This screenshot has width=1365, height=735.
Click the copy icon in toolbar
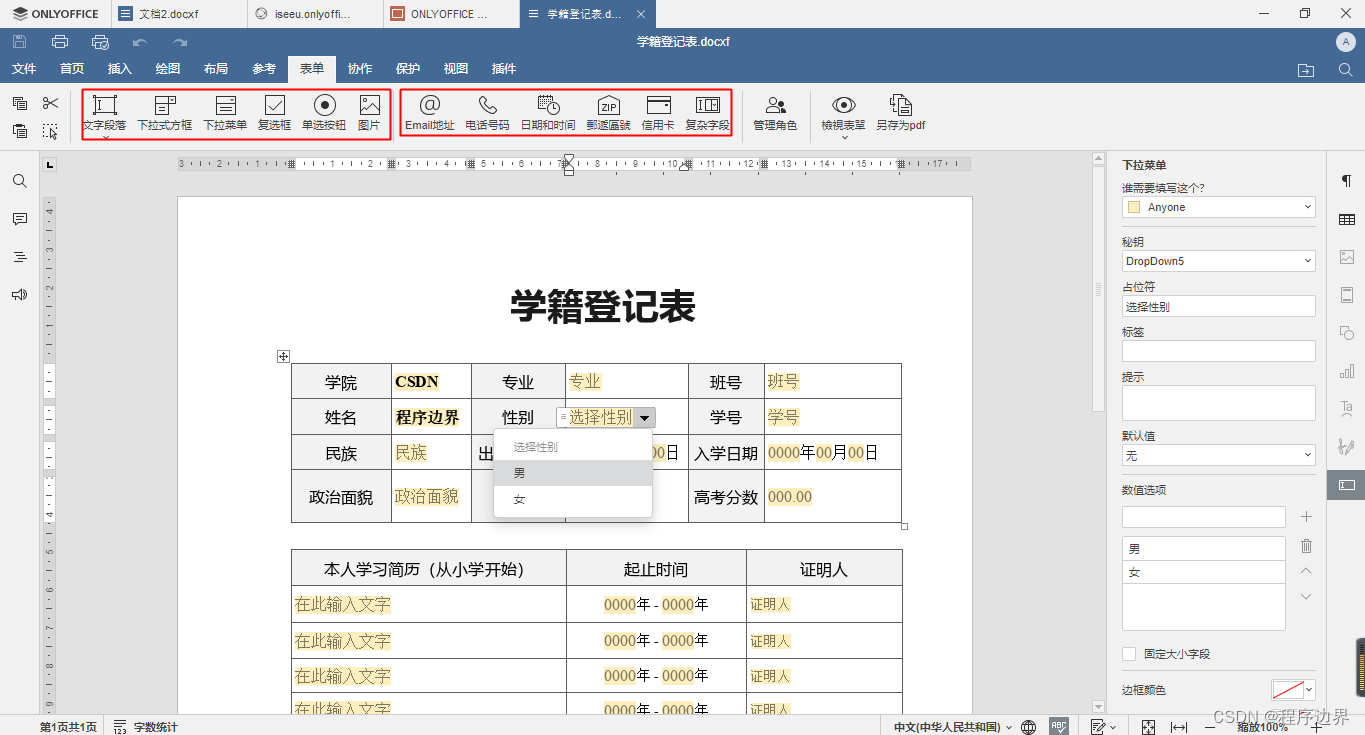tap(20, 103)
